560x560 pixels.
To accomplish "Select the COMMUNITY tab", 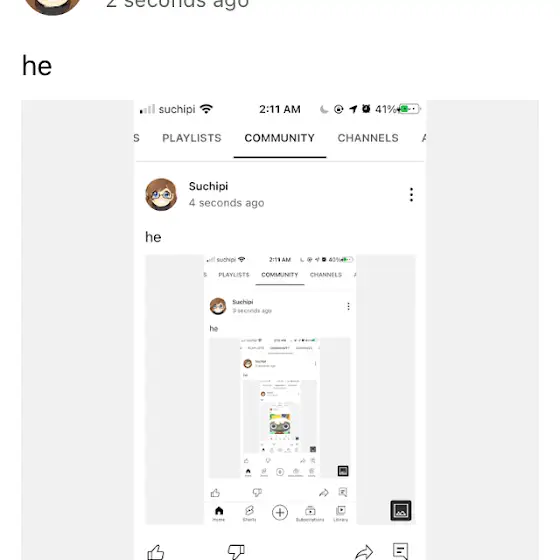I will pyautogui.click(x=280, y=138).
